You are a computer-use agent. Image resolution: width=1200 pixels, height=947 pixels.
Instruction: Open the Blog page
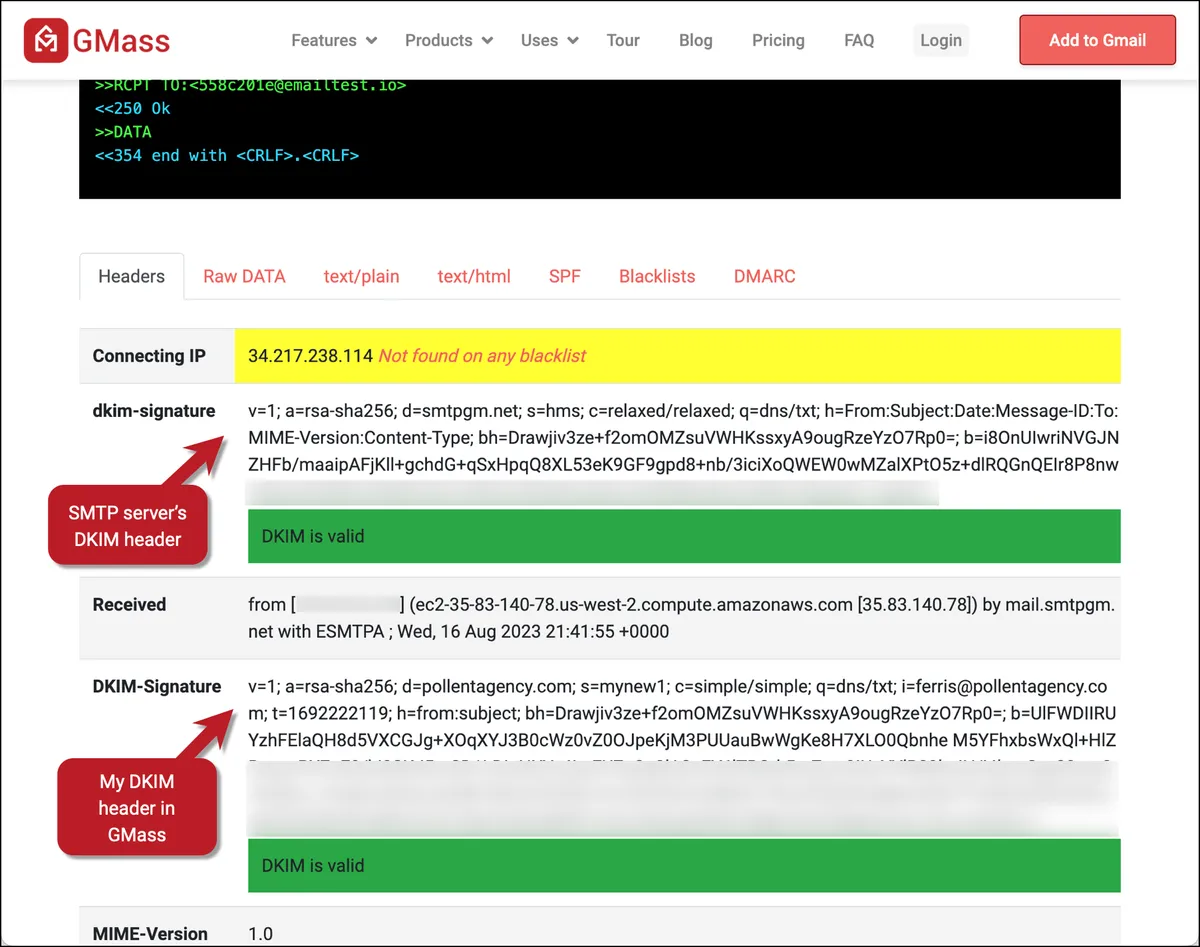pyautogui.click(x=696, y=40)
